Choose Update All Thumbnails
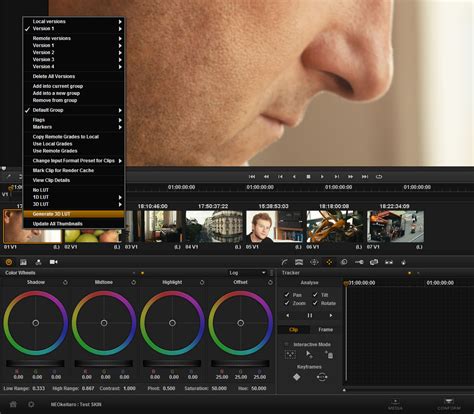 pyautogui.click(x=74, y=224)
